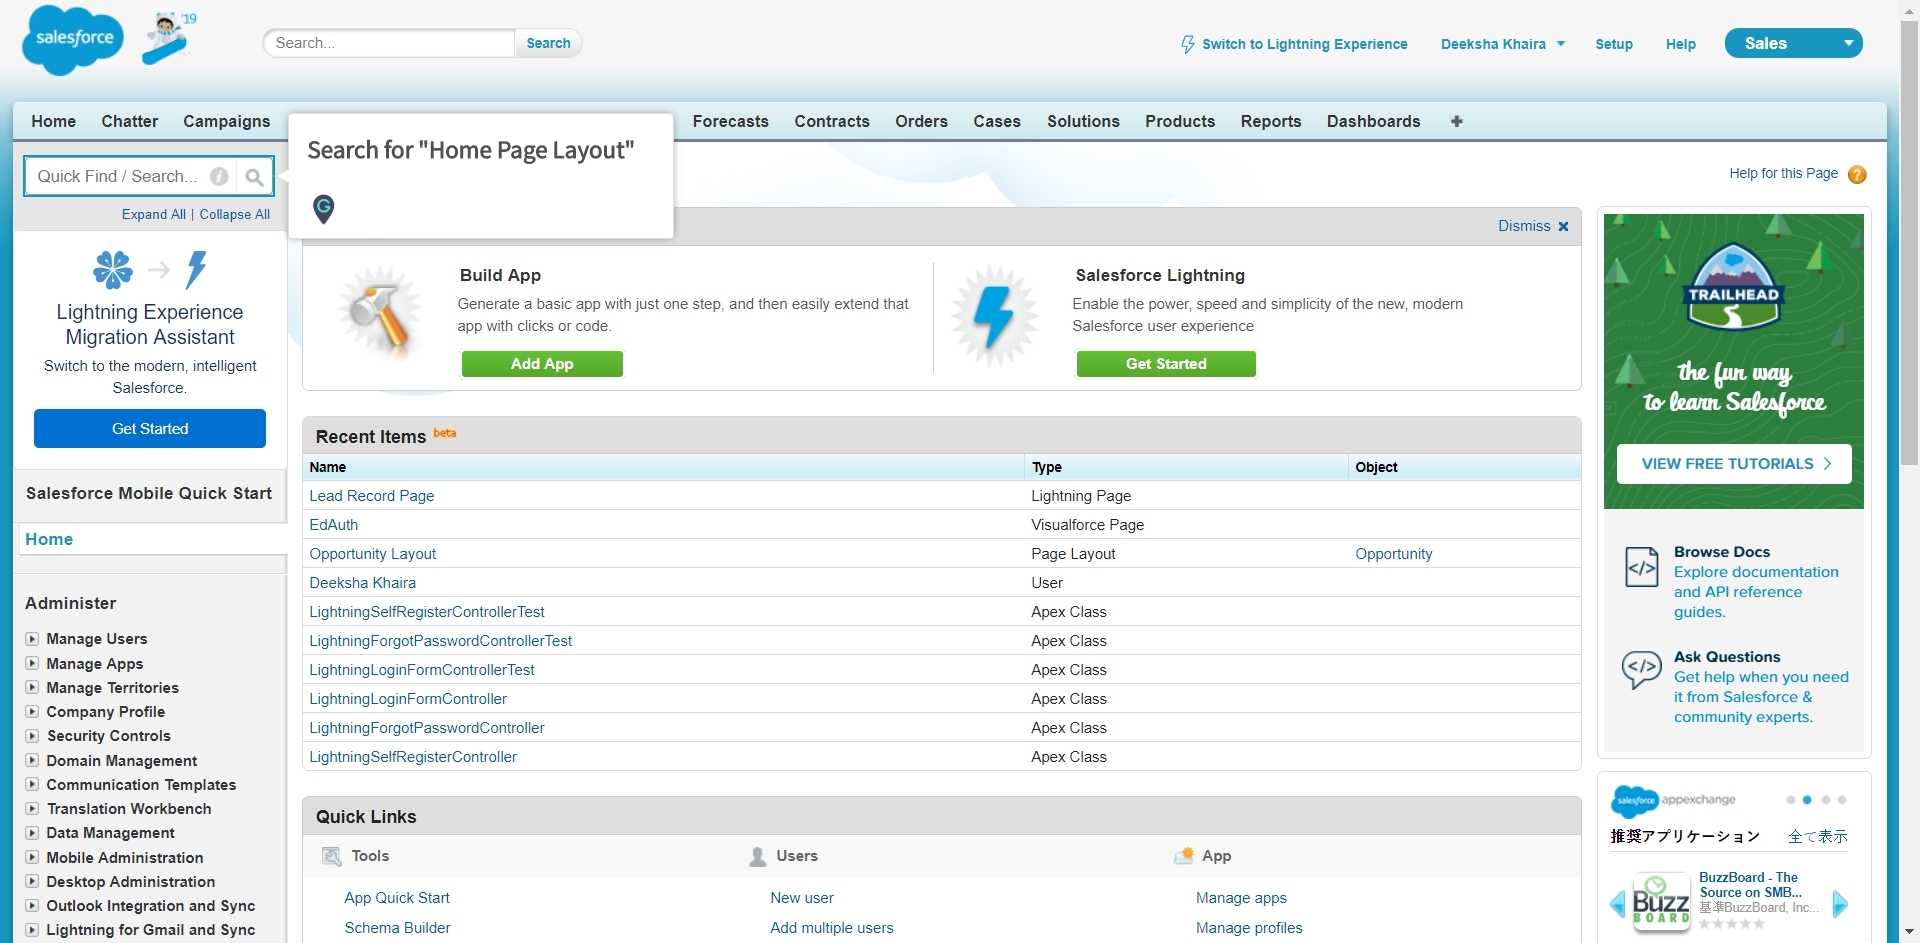Image resolution: width=1920 pixels, height=943 pixels.
Task: Click the snowboarder mascot icon
Action: coord(168,38)
